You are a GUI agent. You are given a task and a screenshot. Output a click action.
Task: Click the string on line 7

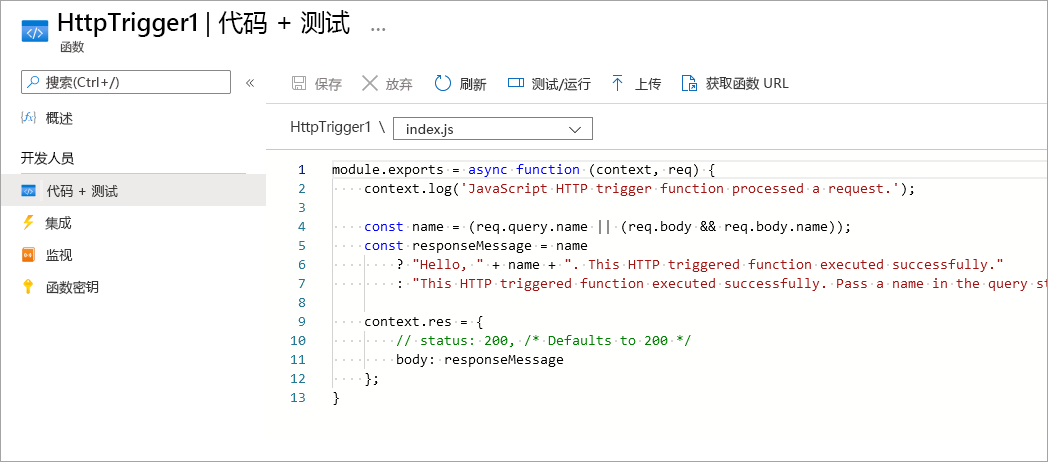[x=730, y=283]
